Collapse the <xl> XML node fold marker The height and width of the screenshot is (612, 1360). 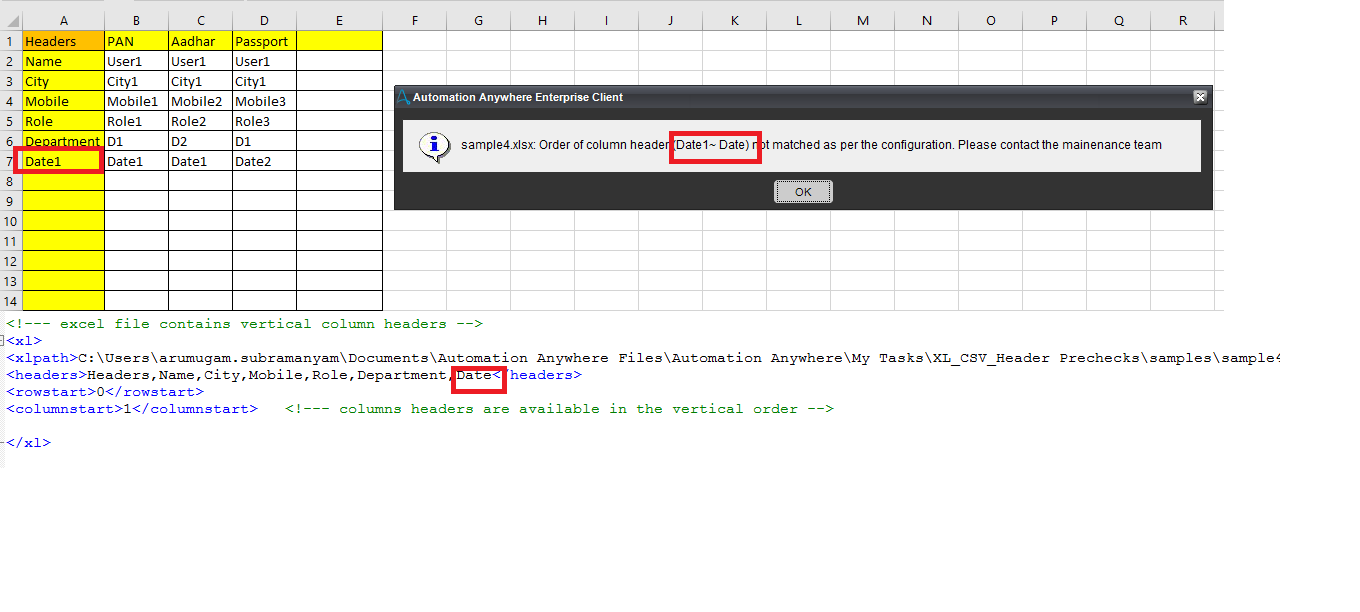(3, 341)
